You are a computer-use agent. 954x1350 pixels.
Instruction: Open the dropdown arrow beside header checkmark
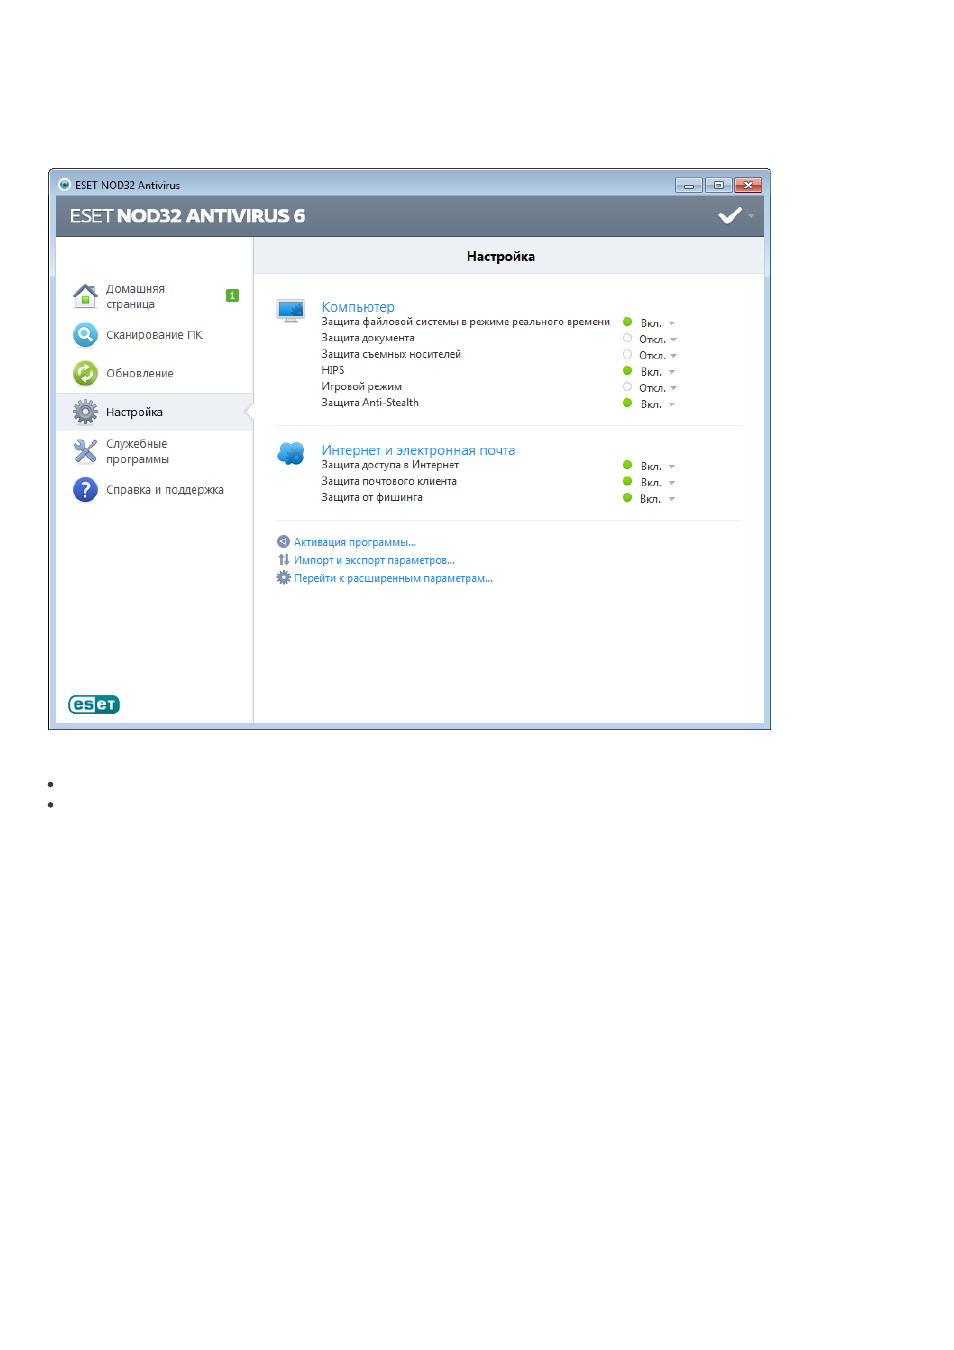[751, 216]
